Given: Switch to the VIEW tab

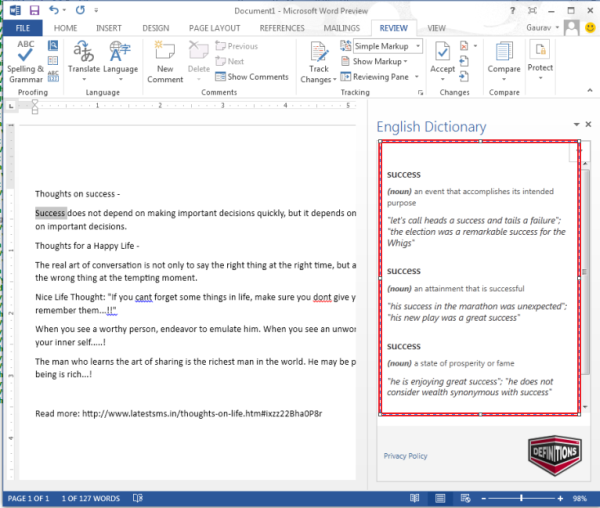Looking at the screenshot, I should [x=436, y=28].
